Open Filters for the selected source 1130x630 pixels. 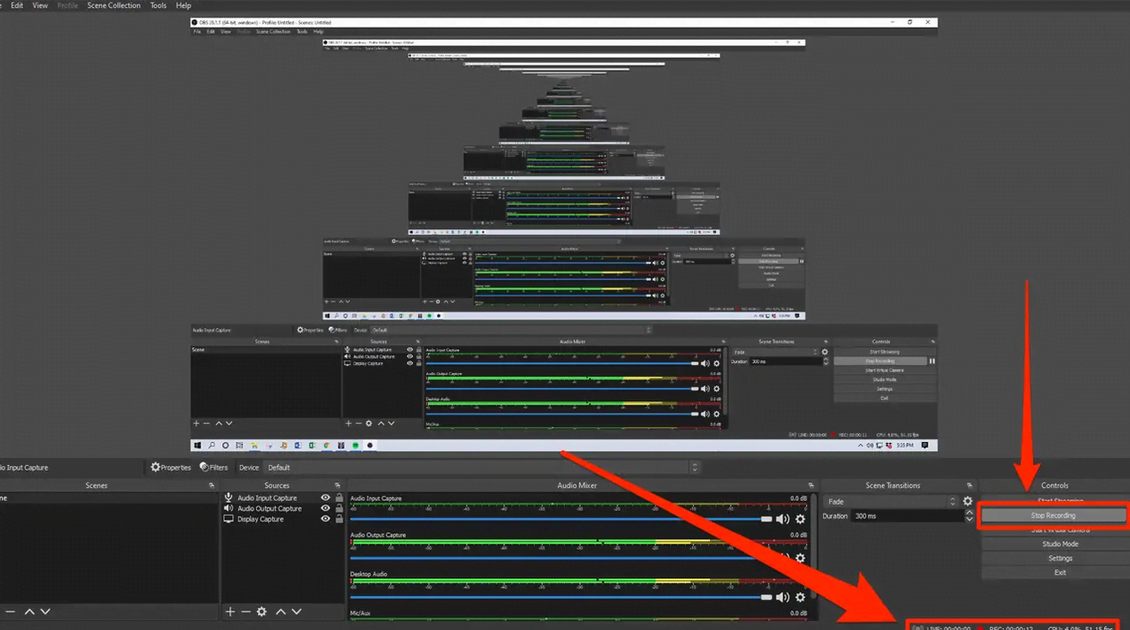[212, 467]
